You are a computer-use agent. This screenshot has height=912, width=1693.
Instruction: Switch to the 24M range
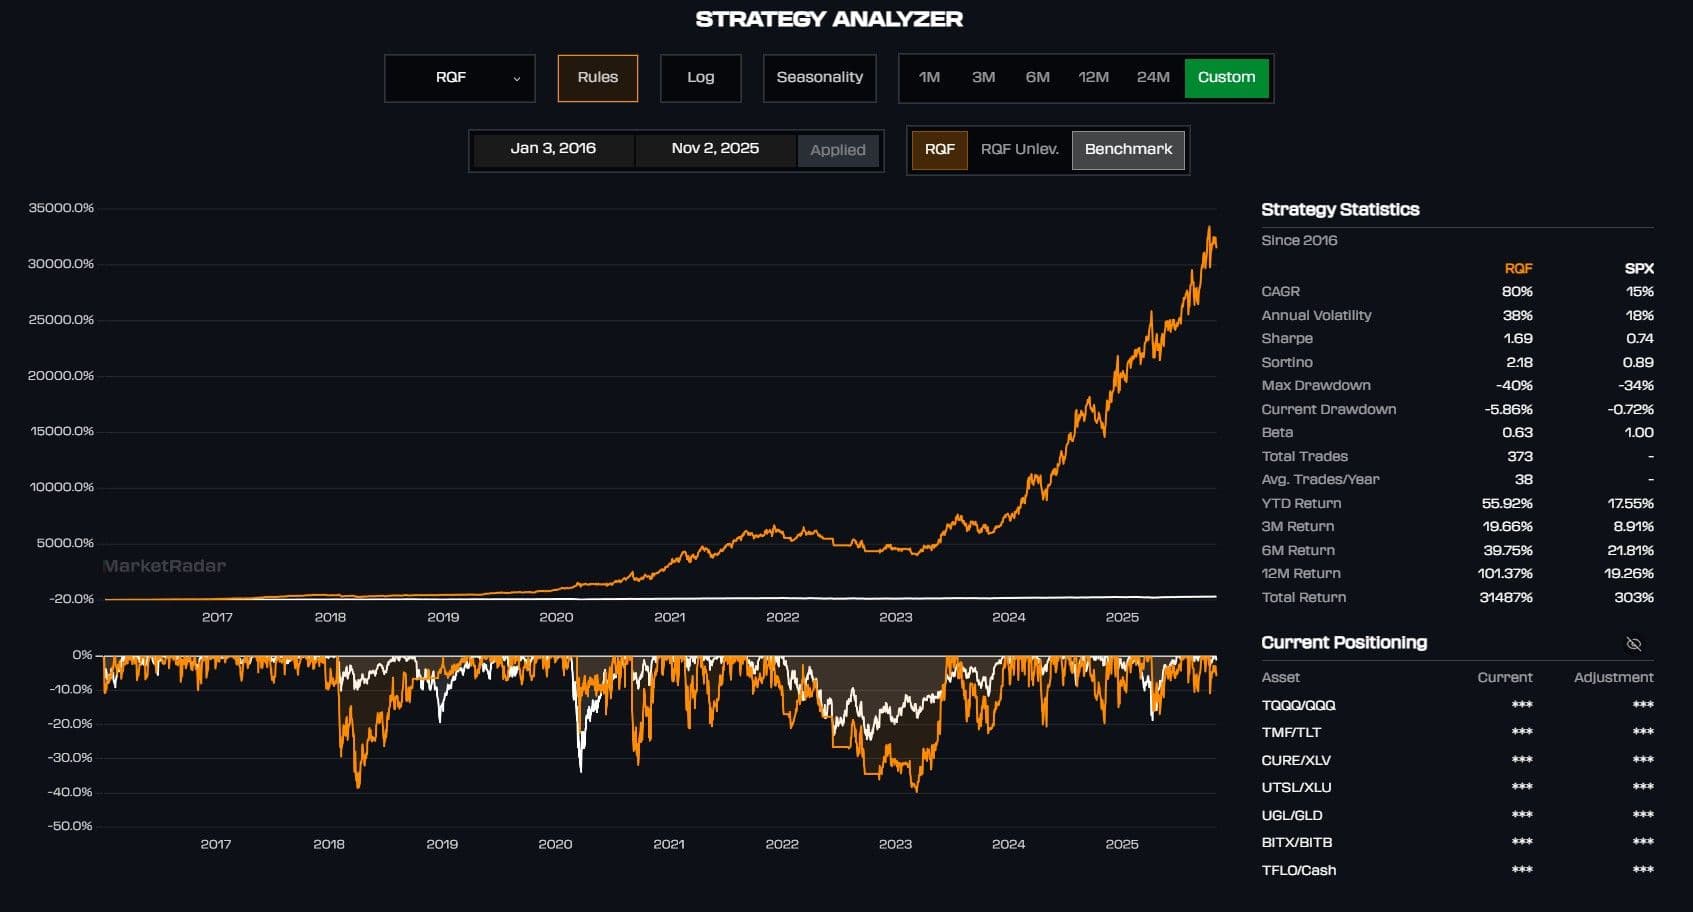click(1152, 78)
